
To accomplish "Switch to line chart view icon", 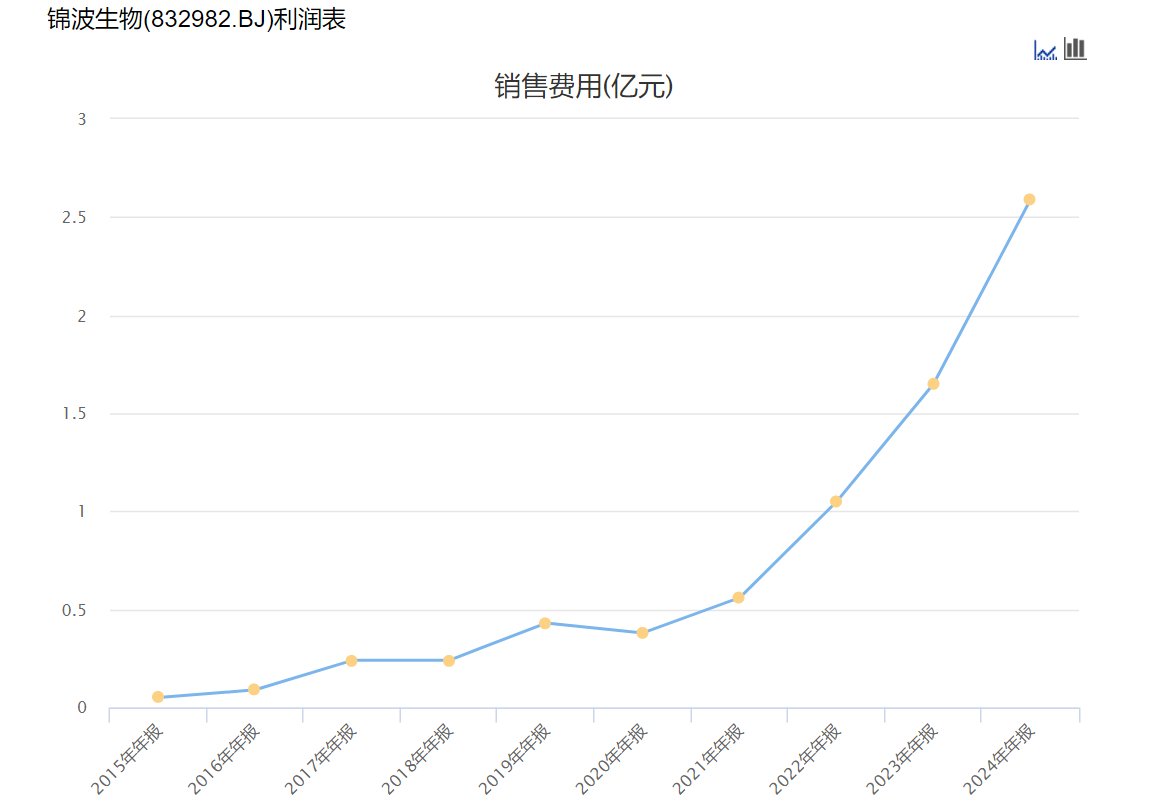I will (1044, 50).
